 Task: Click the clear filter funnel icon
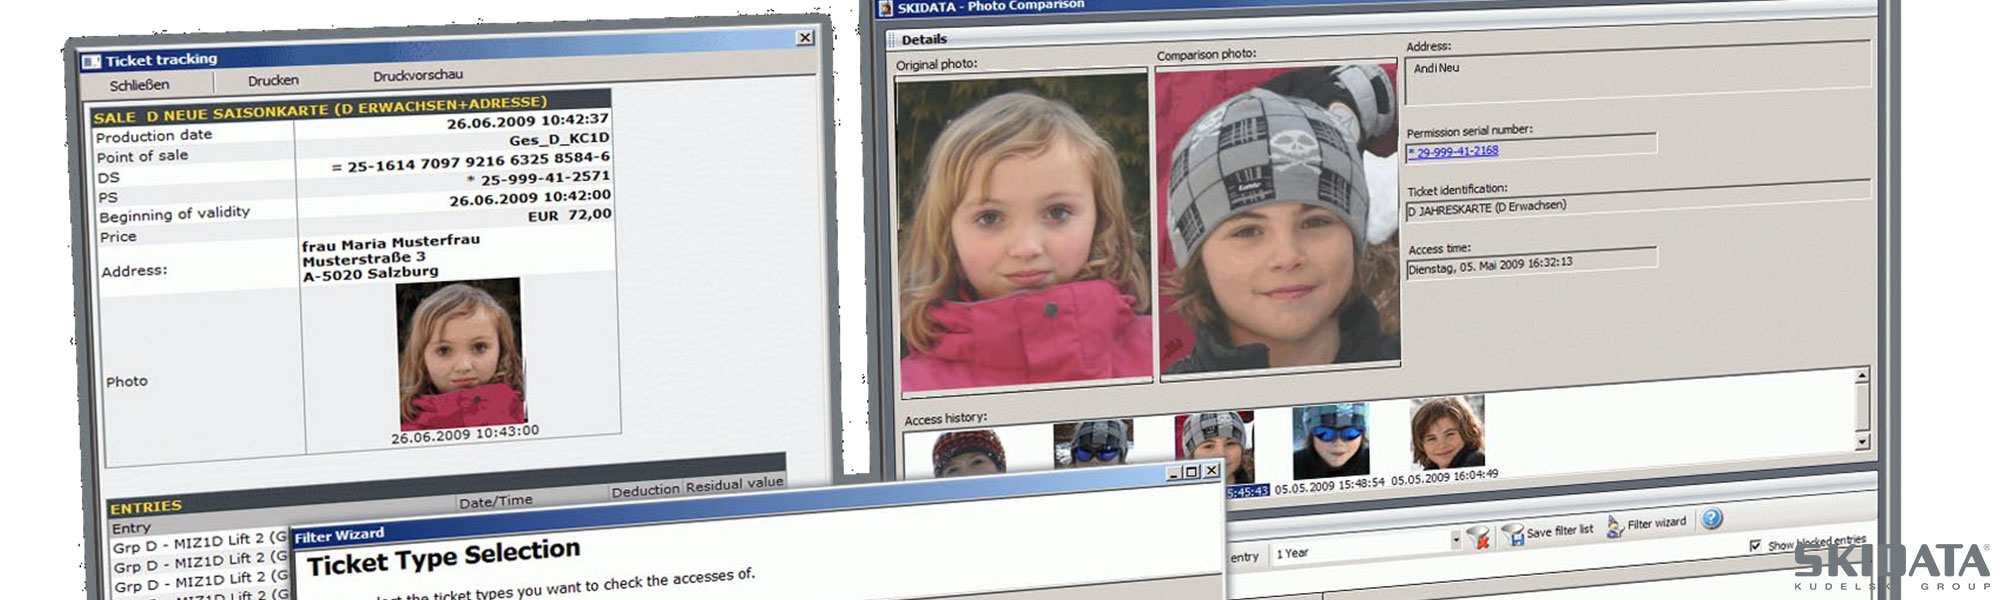click(1478, 537)
